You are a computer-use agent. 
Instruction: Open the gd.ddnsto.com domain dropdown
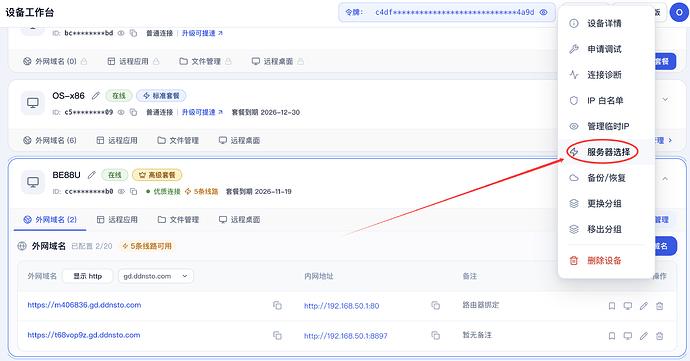tap(156, 276)
